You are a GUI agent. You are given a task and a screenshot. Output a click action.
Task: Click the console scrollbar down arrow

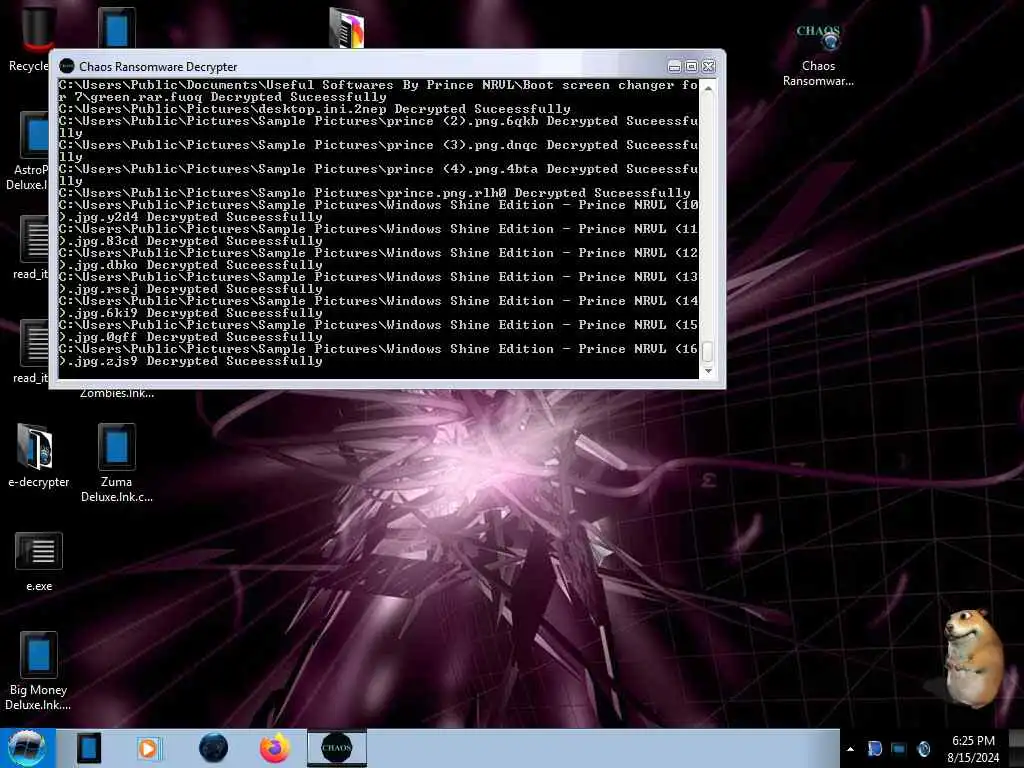coord(708,371)
